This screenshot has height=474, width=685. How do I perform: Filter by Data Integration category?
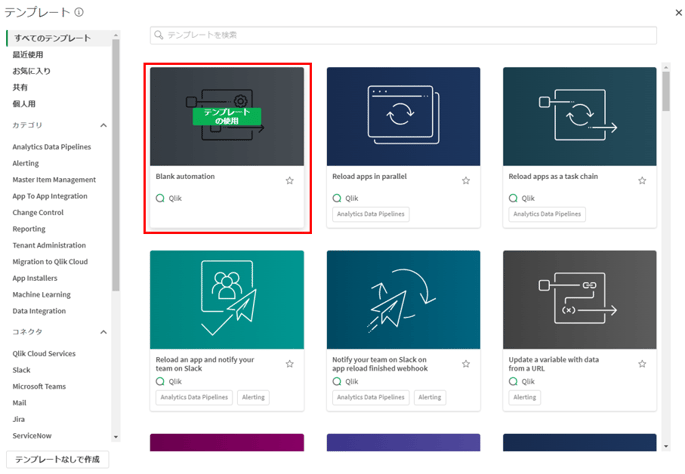[x=39, y=311]
